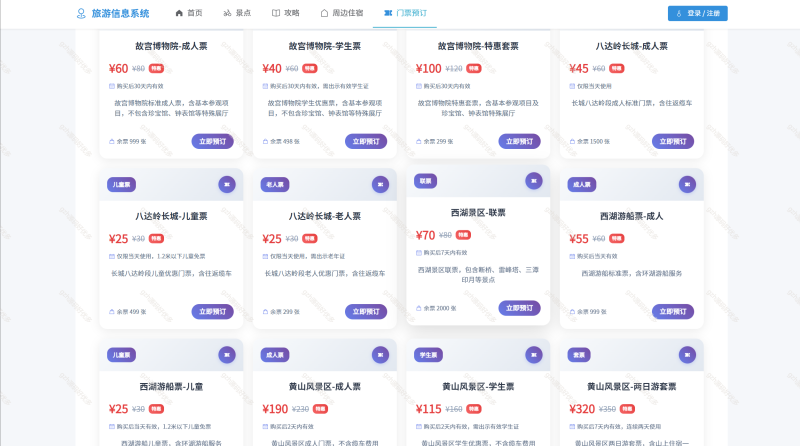Click 余票 2000 张 on 西湖景区-联票
The width and height of the screenshot is (800, 446).
coord(440,308)
